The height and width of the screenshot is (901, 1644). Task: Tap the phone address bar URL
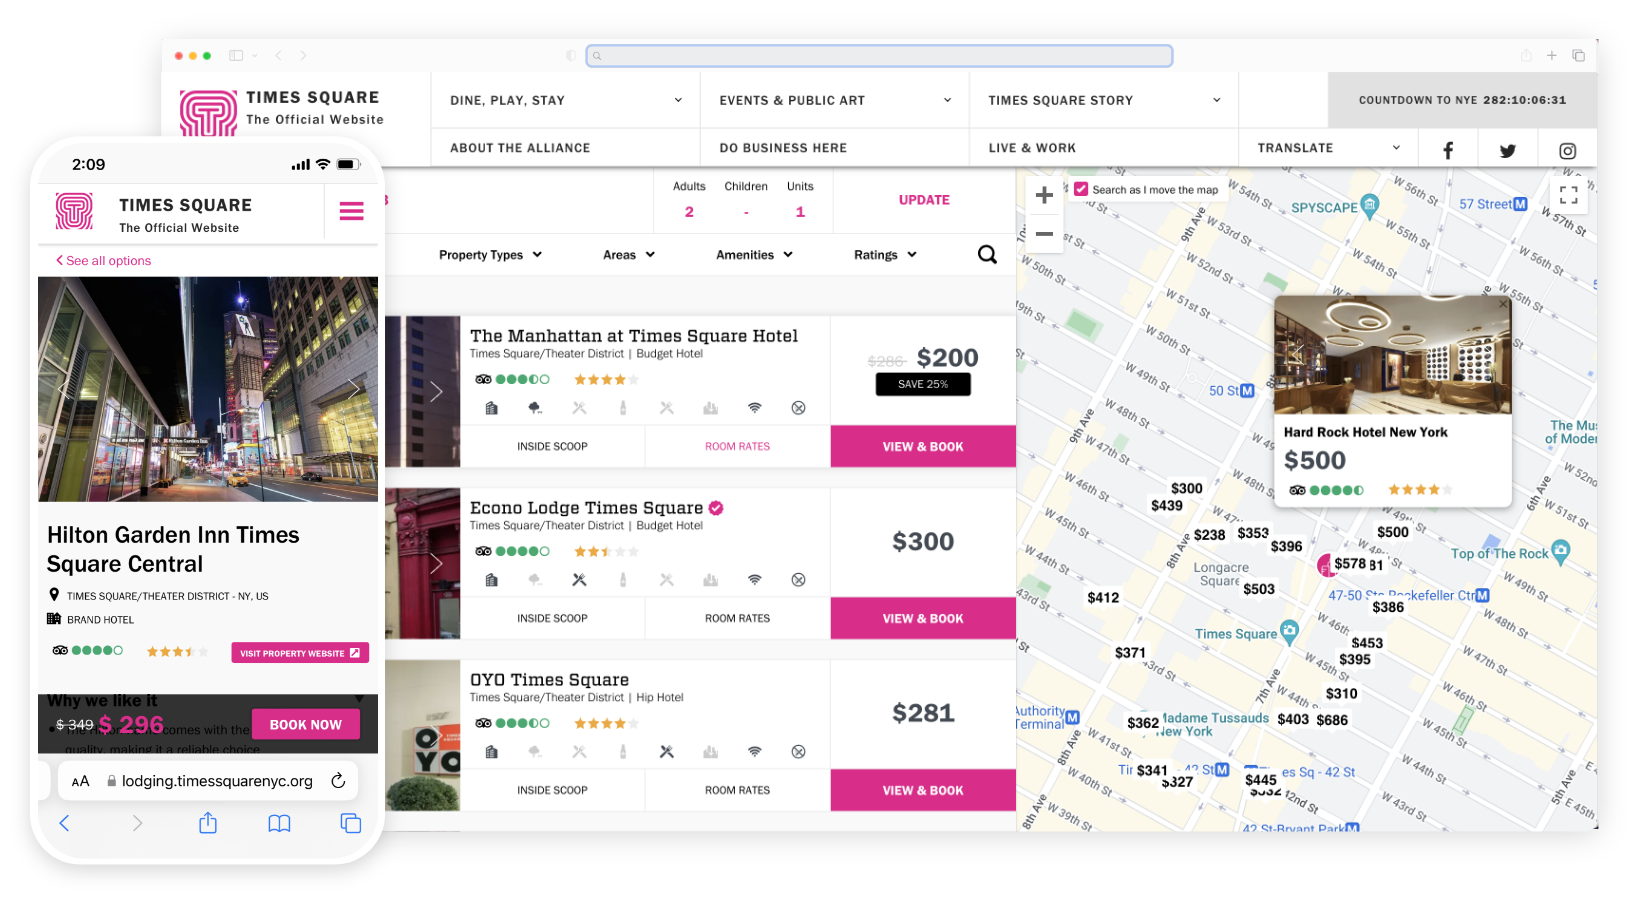(217, 781)
